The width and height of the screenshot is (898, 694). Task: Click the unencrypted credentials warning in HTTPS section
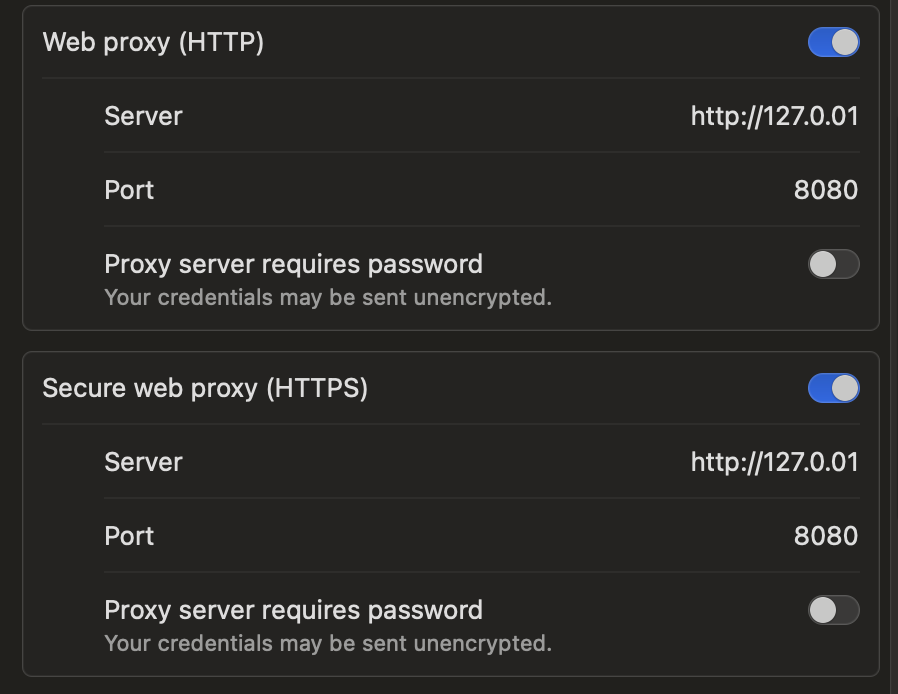click(x=328, y=644)
